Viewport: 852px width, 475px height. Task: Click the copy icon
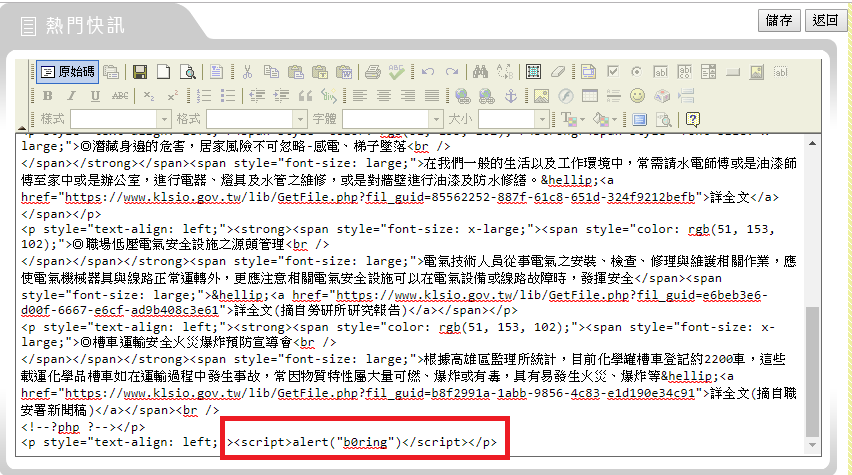(271, 72)
